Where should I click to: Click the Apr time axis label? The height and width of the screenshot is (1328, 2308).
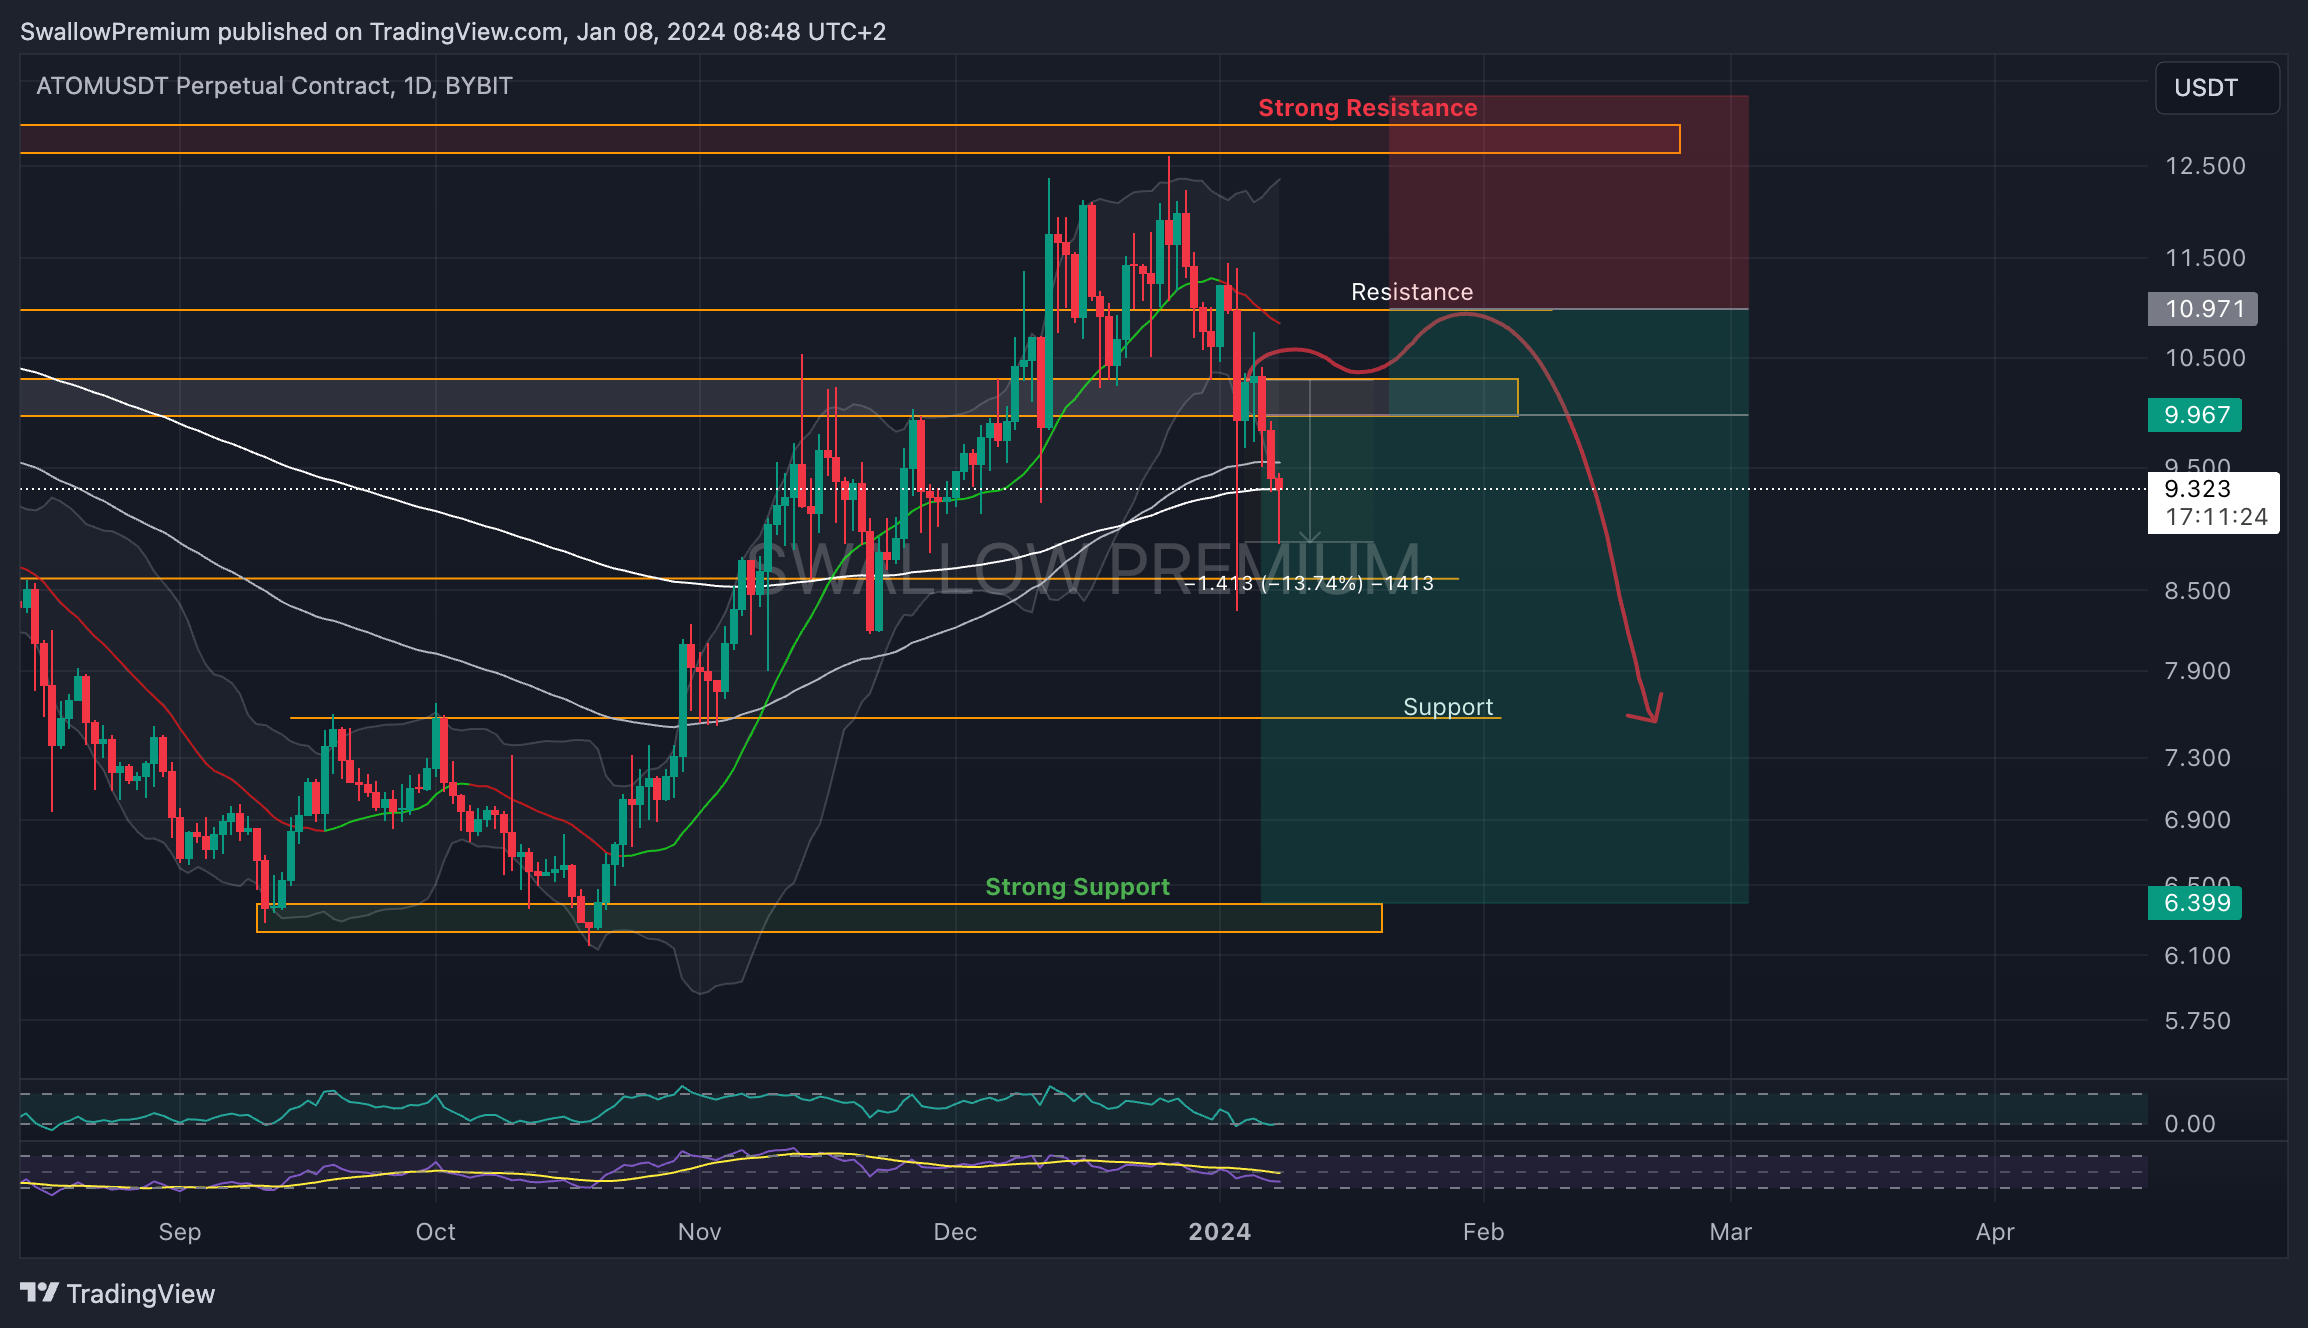pos(1995,1232)
